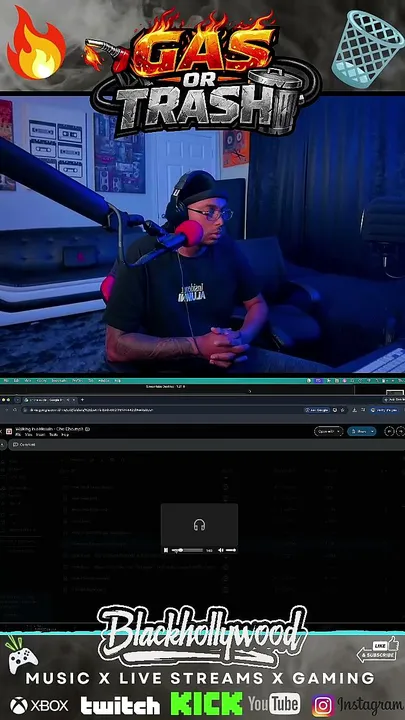The width and height of the screenshot is (405, 720).
Task: Expand the Share button dropdown arrow
Action: point(372,431)
